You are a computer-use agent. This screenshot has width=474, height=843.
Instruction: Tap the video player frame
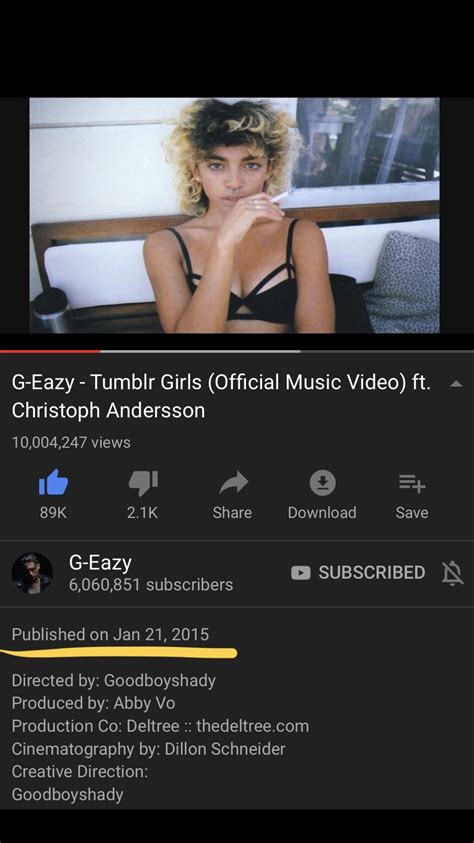pos(234,215)
